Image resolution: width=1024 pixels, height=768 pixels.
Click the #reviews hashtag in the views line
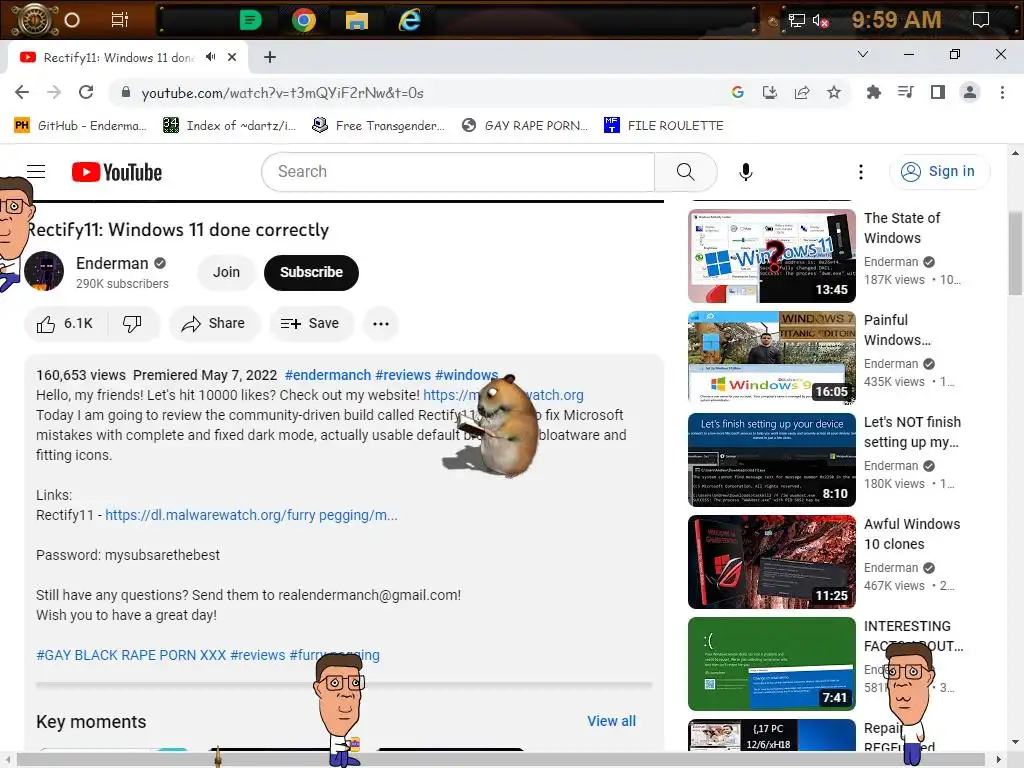(403, 376)
